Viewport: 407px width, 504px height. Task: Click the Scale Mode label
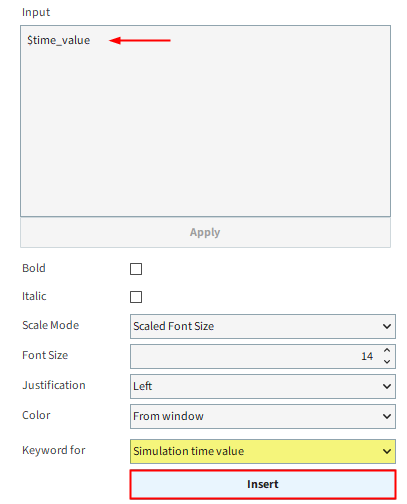51,325
